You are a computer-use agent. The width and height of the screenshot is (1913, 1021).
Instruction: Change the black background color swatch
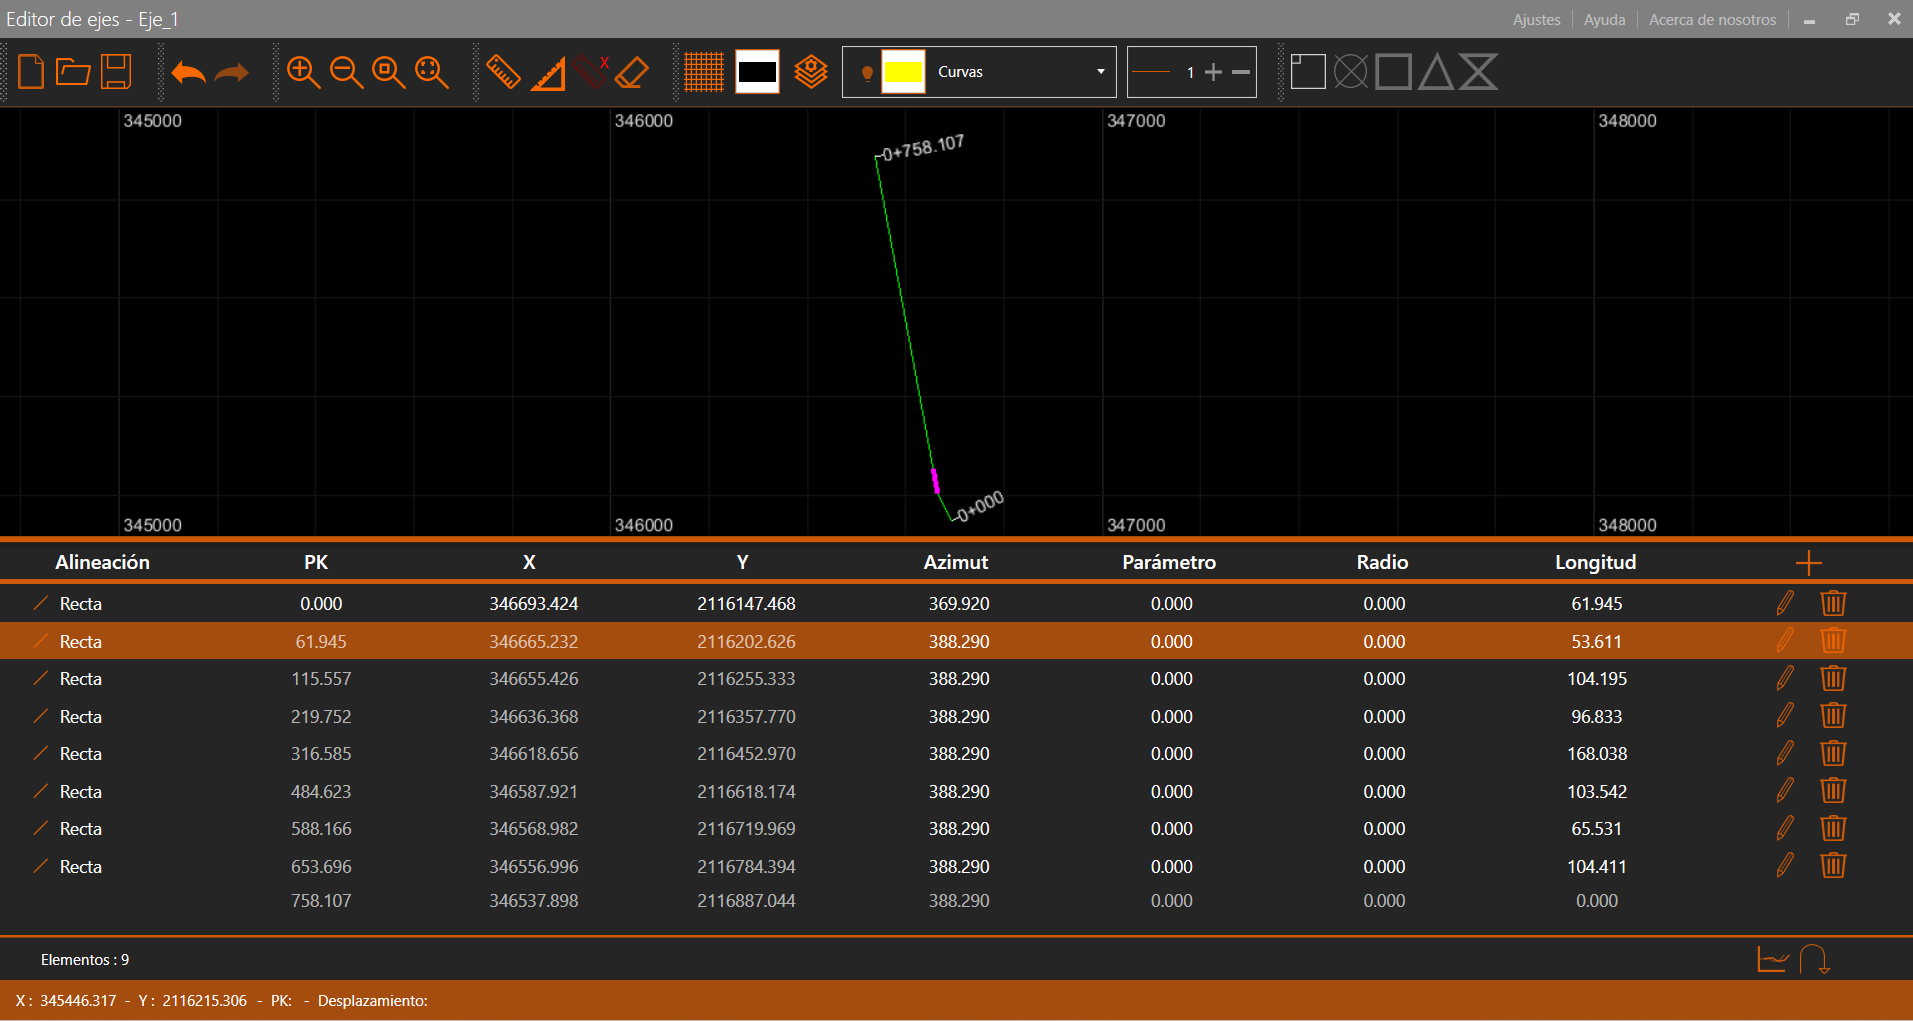coord(757,72)
